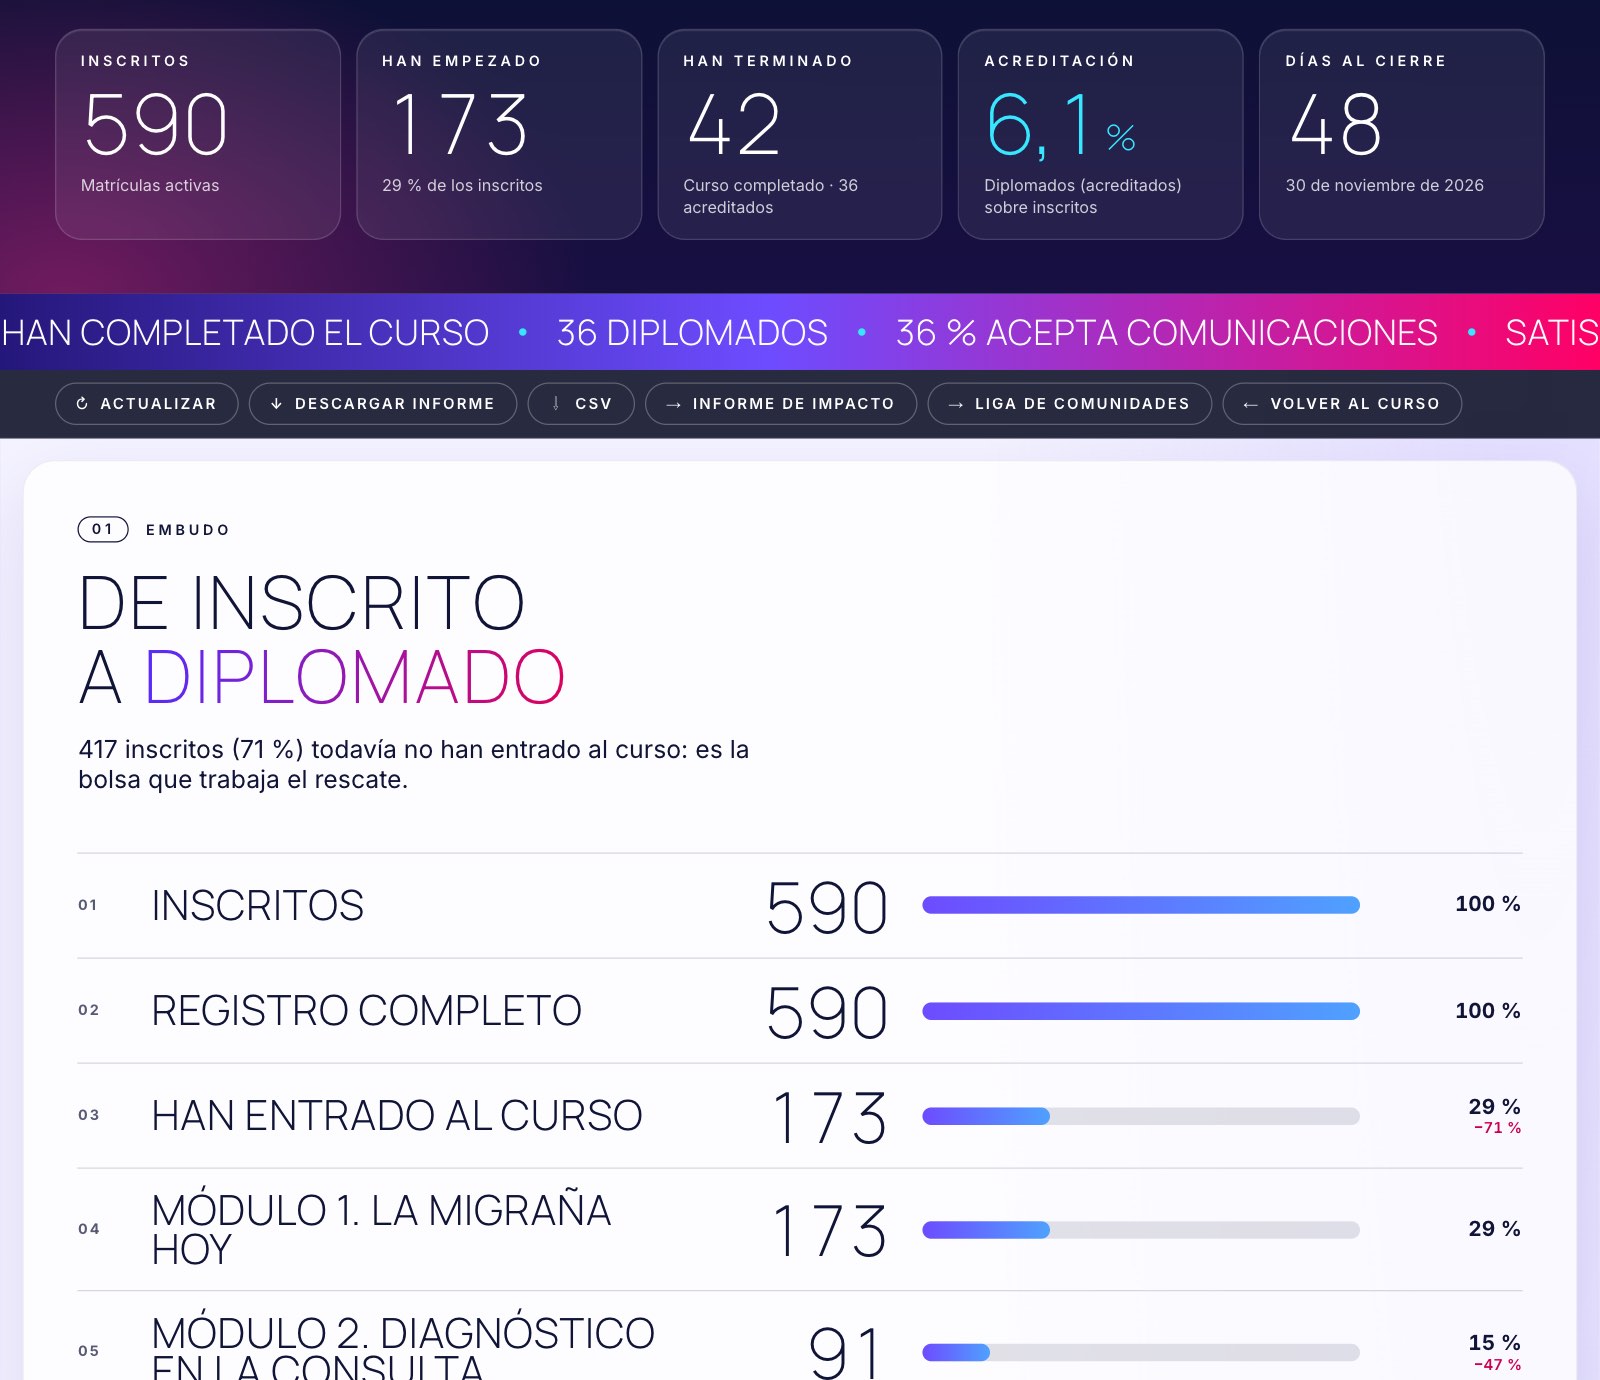Click the 417 inscritos description paragraph

(414, 764)
